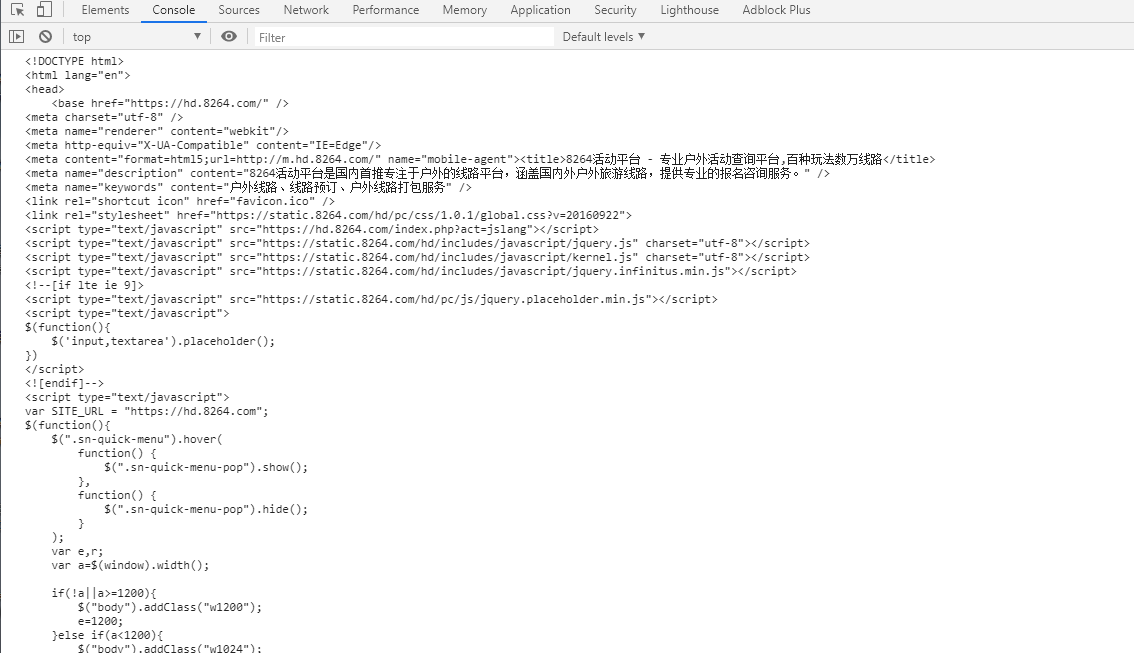1134x653 pixels.
Task: Click the 'var e,r;' line
Action: click(77, 552)
